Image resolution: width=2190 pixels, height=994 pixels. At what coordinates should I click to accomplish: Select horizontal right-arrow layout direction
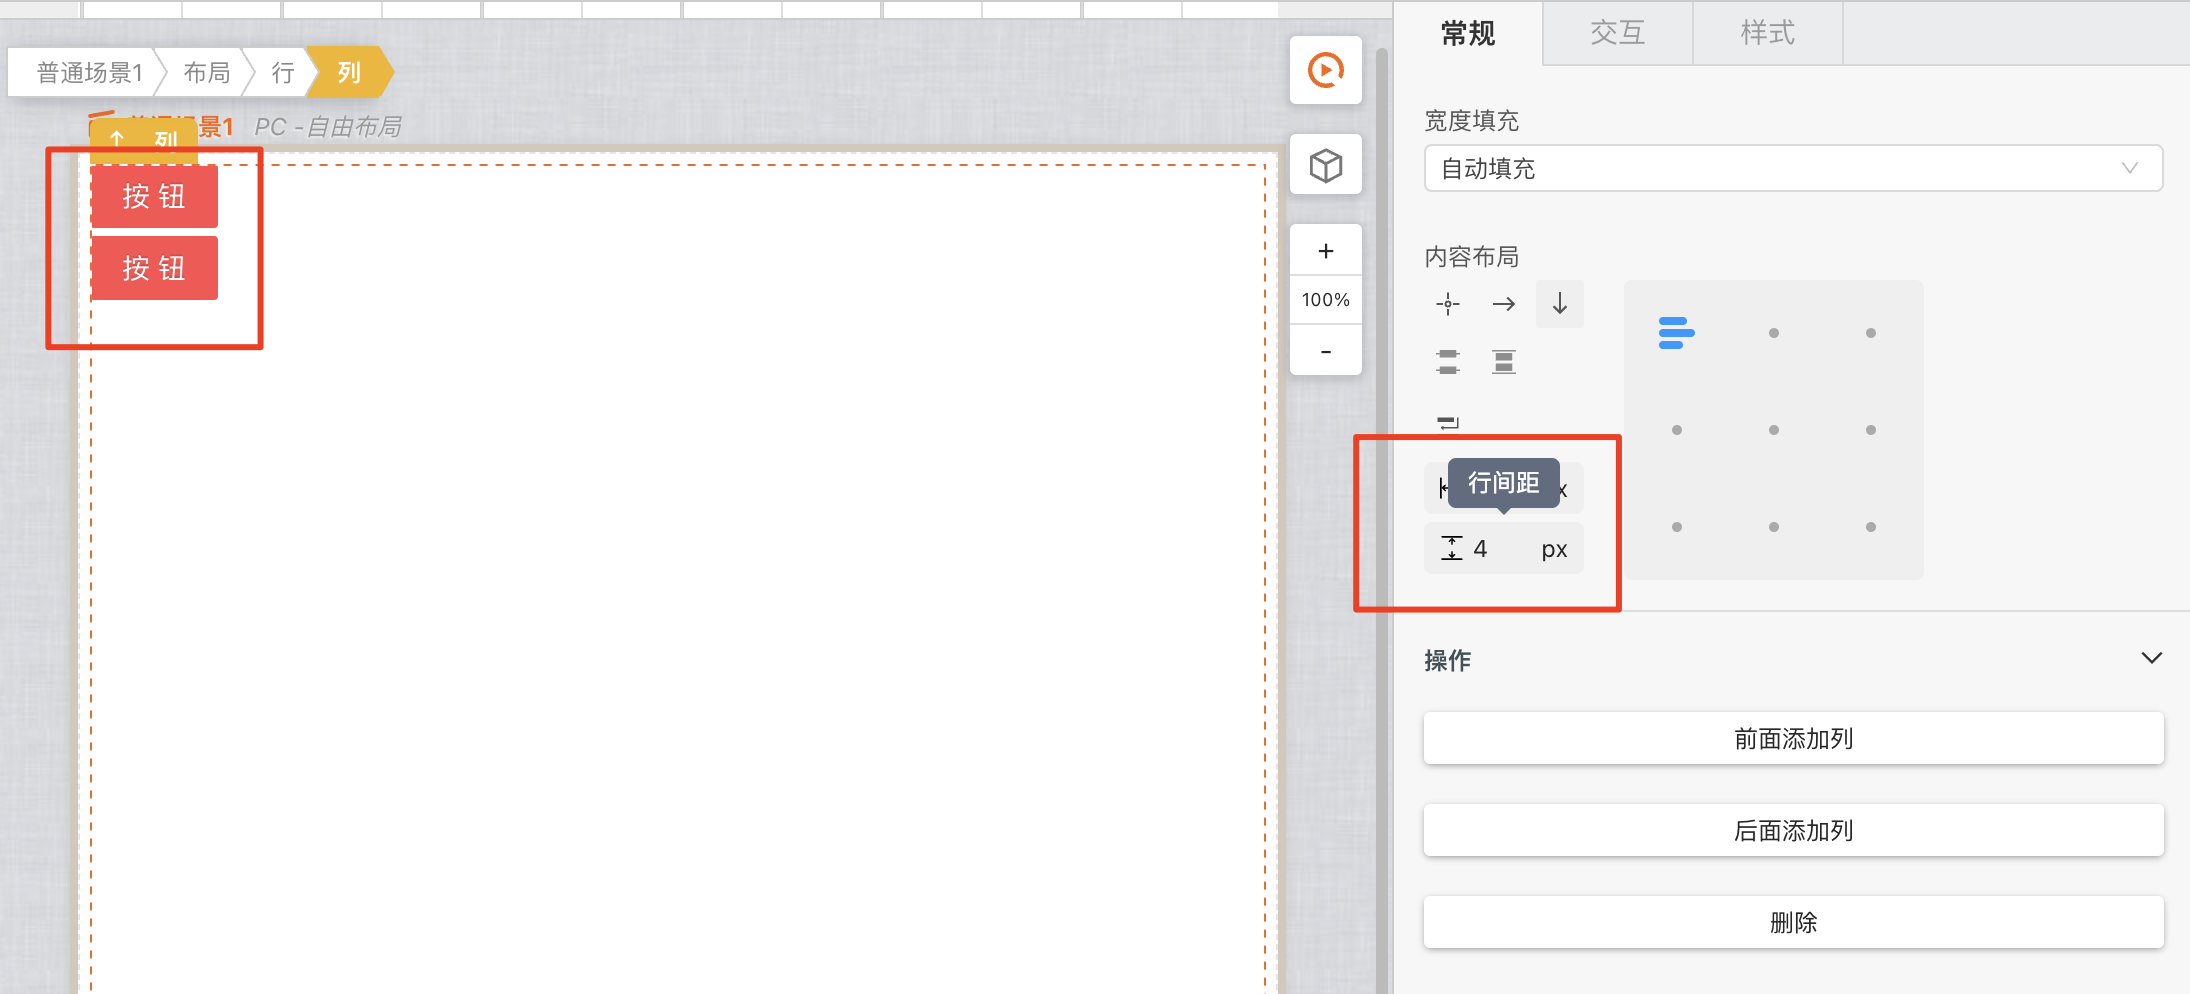1504,304
